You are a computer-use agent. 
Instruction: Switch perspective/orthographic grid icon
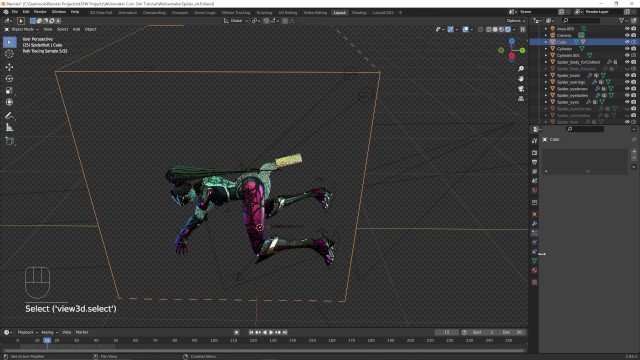click(x=521, y=99)
